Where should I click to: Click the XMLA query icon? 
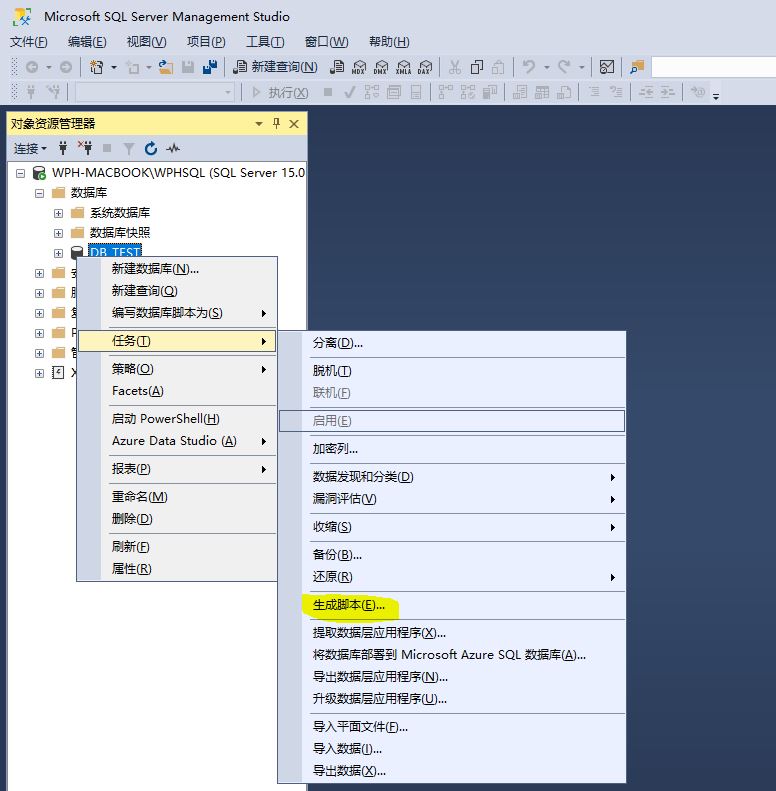pos(403,67)
